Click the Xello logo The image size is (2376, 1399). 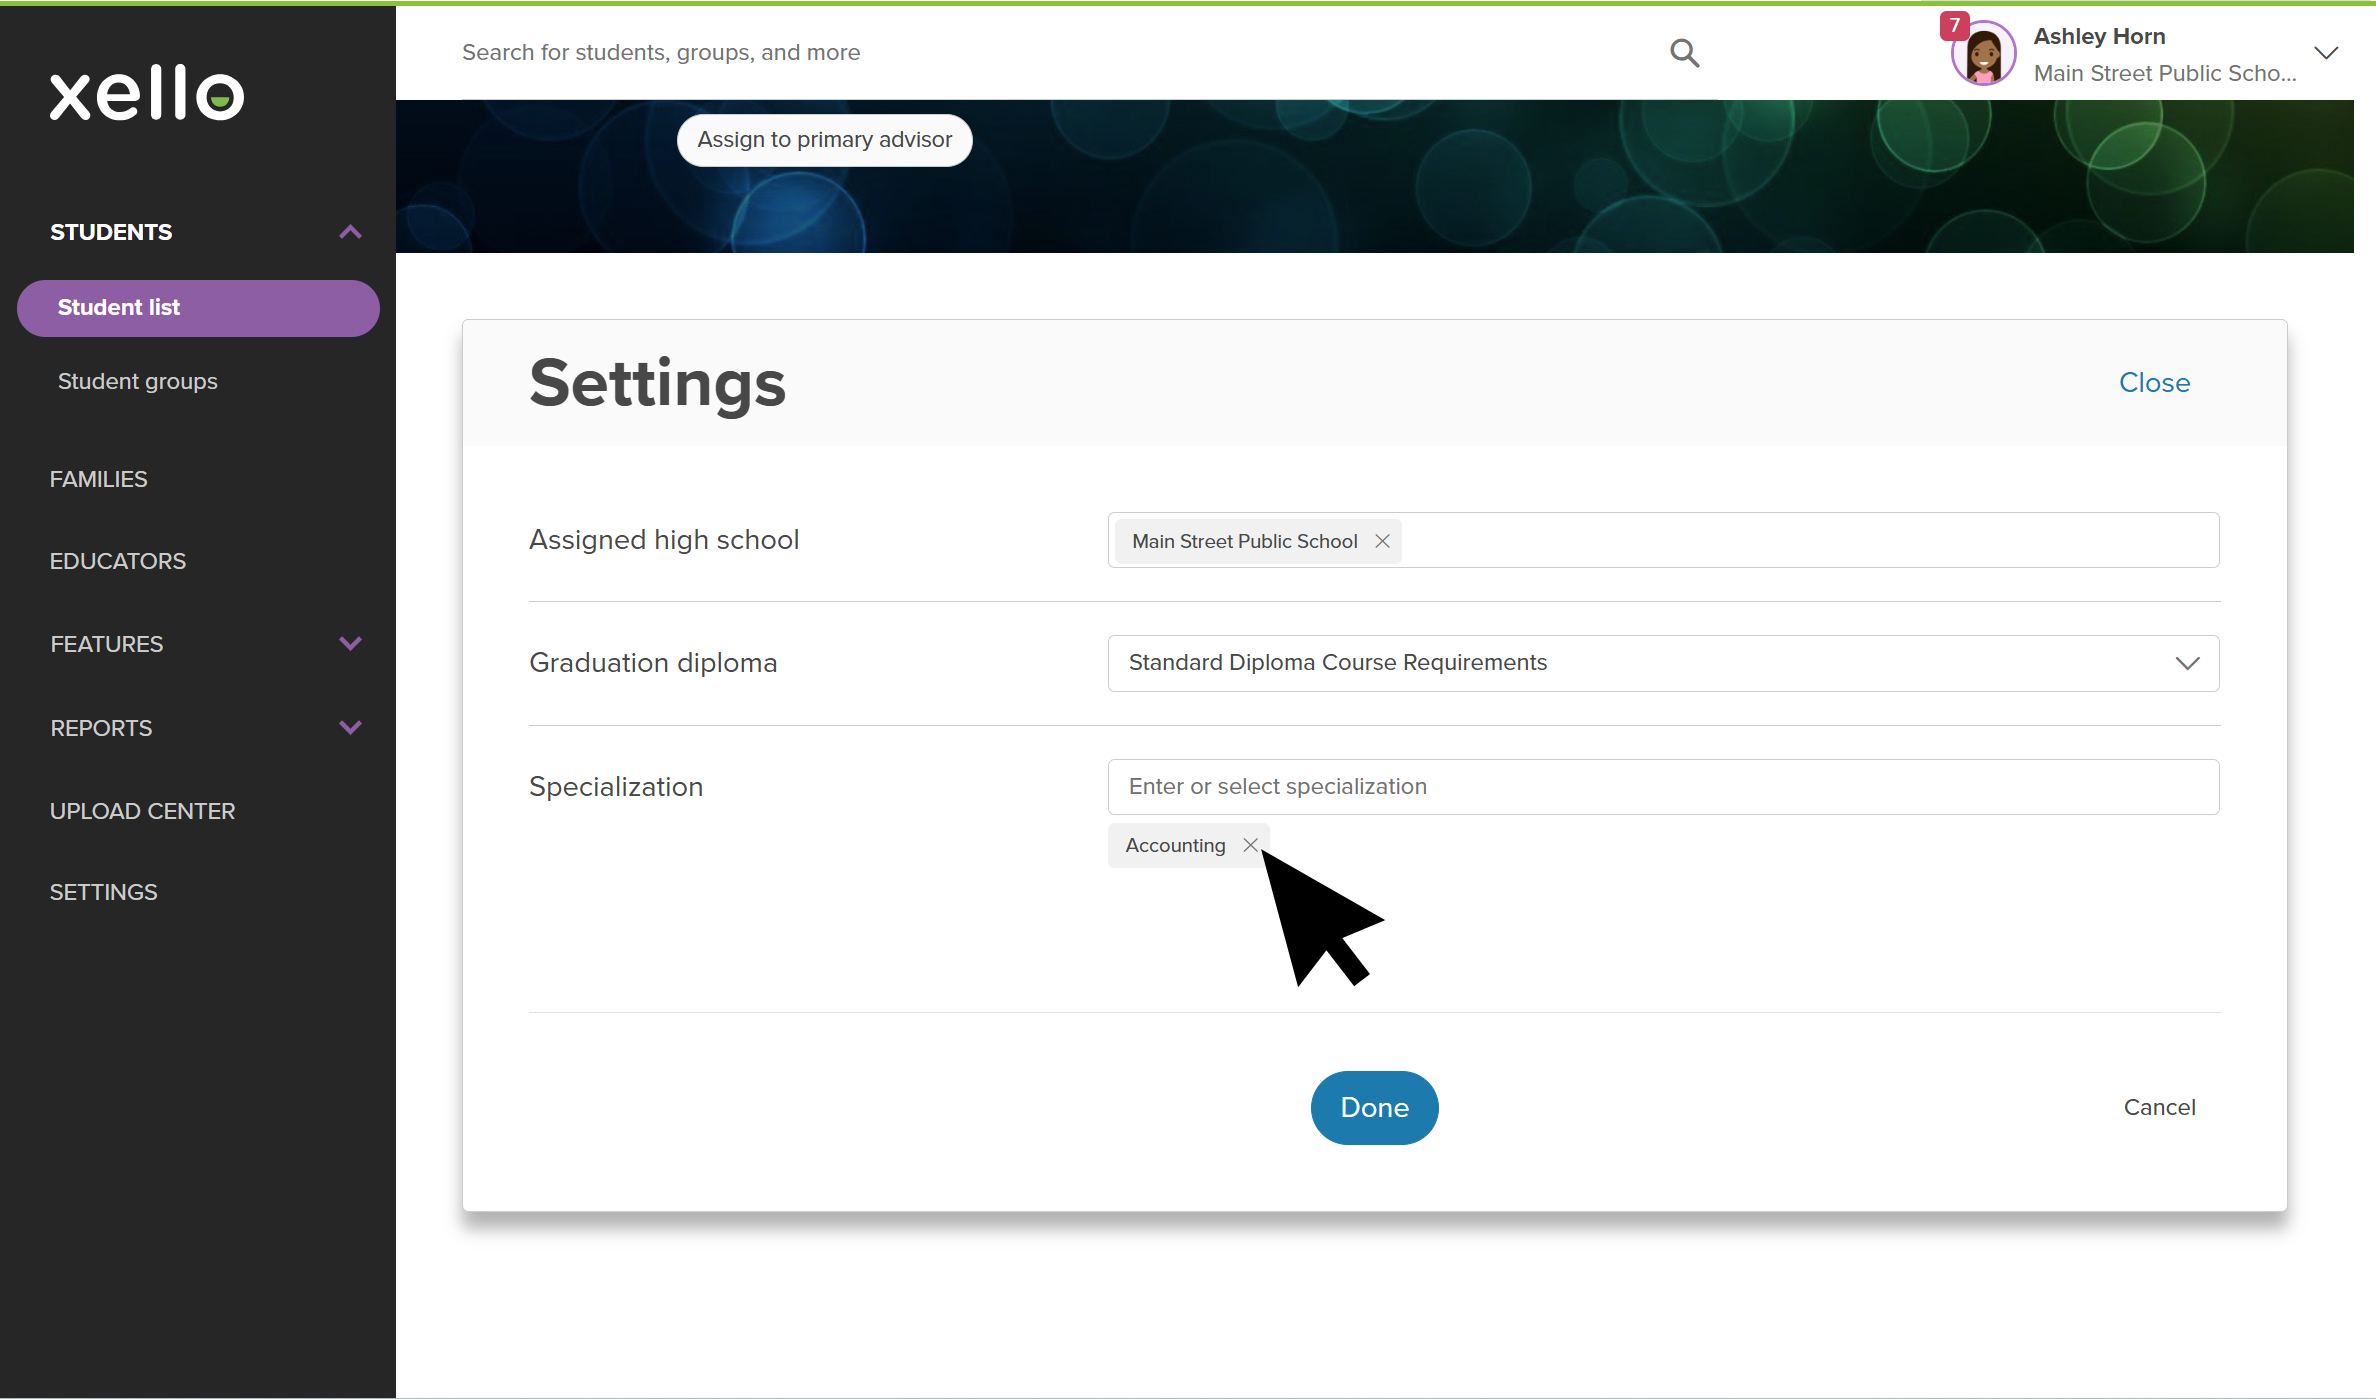pos(147,93)
